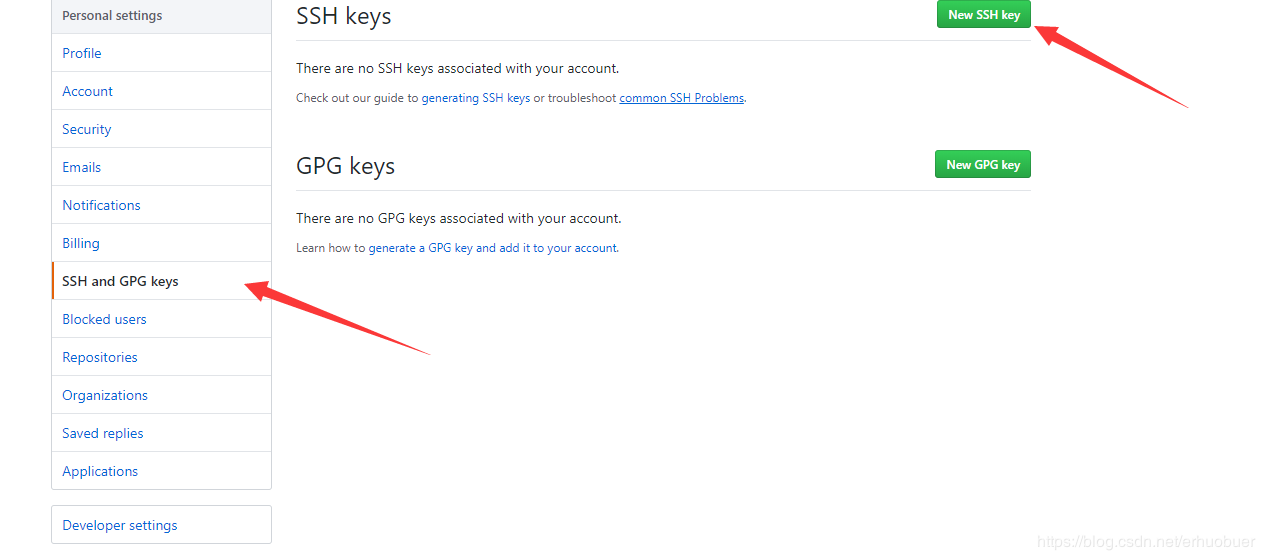Go to Repositories settings
The height and width of the screenshot is (560, 1265).
[x=100, y=357]
